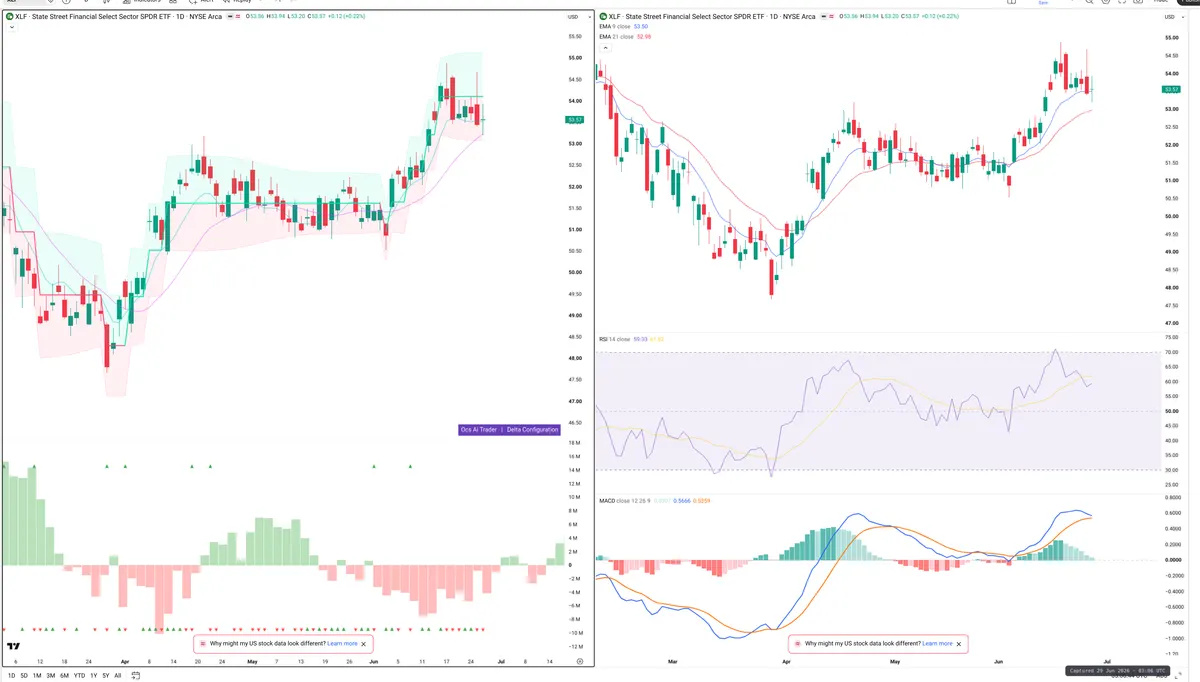
Task: Select the 1D time range
Action: [x=11, y=676]
